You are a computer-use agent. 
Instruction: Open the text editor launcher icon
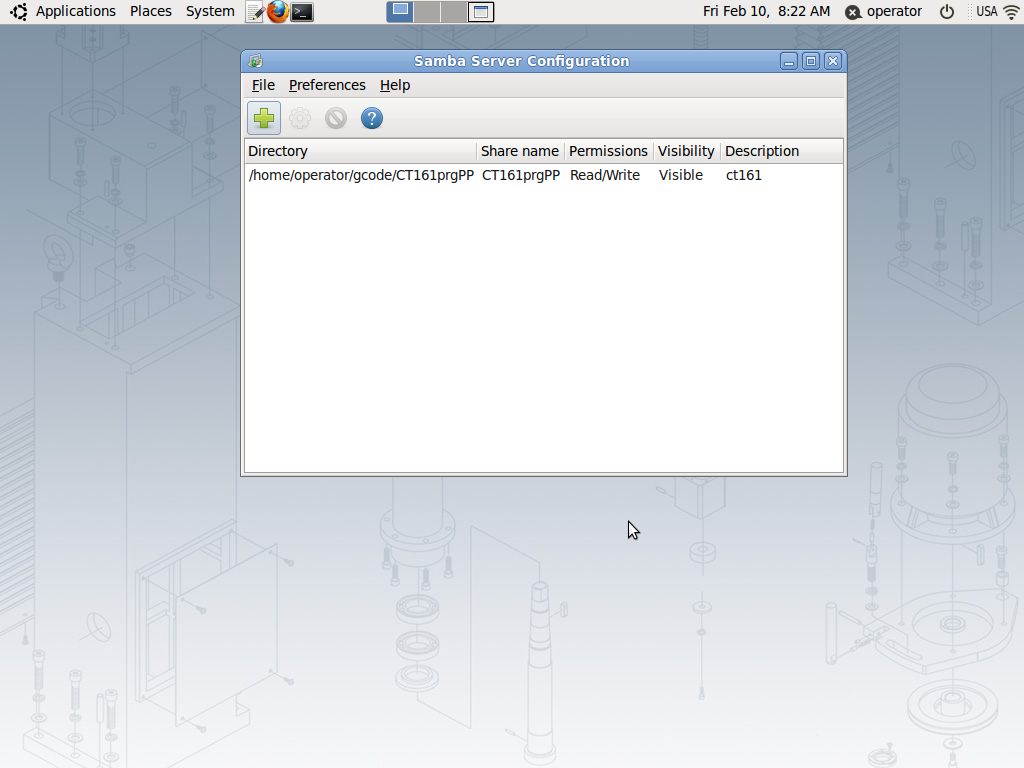(255, 12)
